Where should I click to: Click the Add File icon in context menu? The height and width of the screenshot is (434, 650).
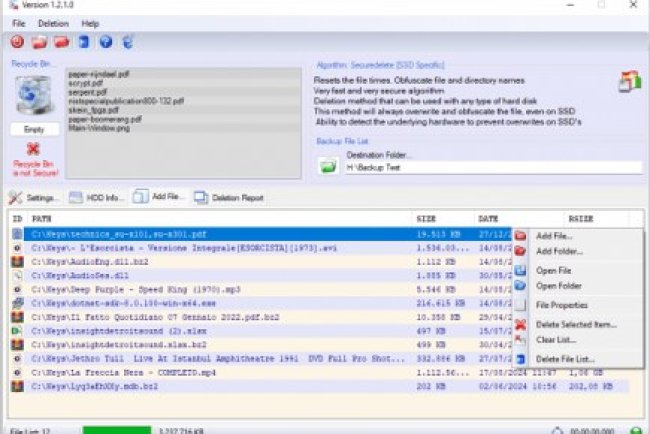pos(520,236)
